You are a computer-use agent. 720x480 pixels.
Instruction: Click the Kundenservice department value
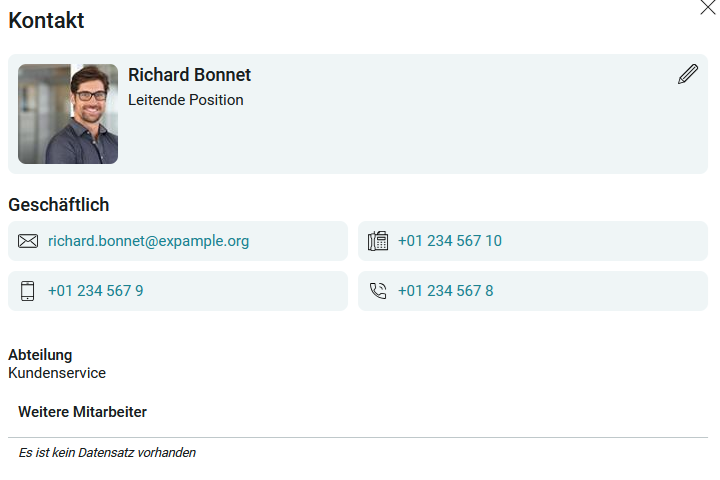point(57,373)
